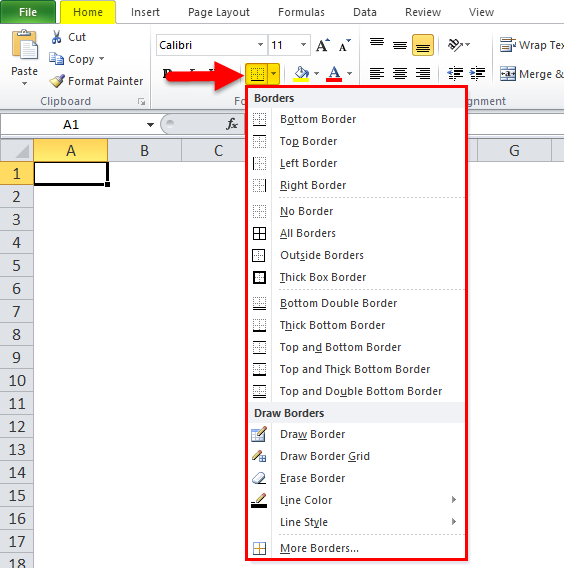Open the Borders dropdown arrow
This screenshot has width=564, height=568.
tap(274, 74)
